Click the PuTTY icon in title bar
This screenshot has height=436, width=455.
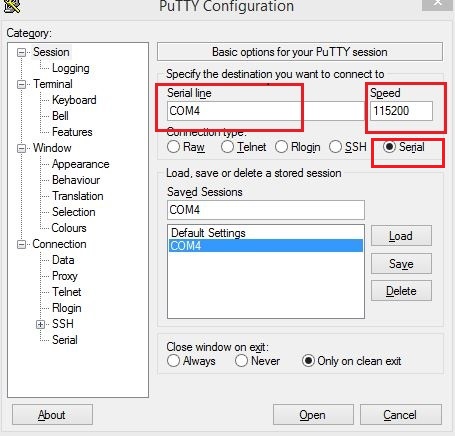pyautogui.click(x=12, y=6)
